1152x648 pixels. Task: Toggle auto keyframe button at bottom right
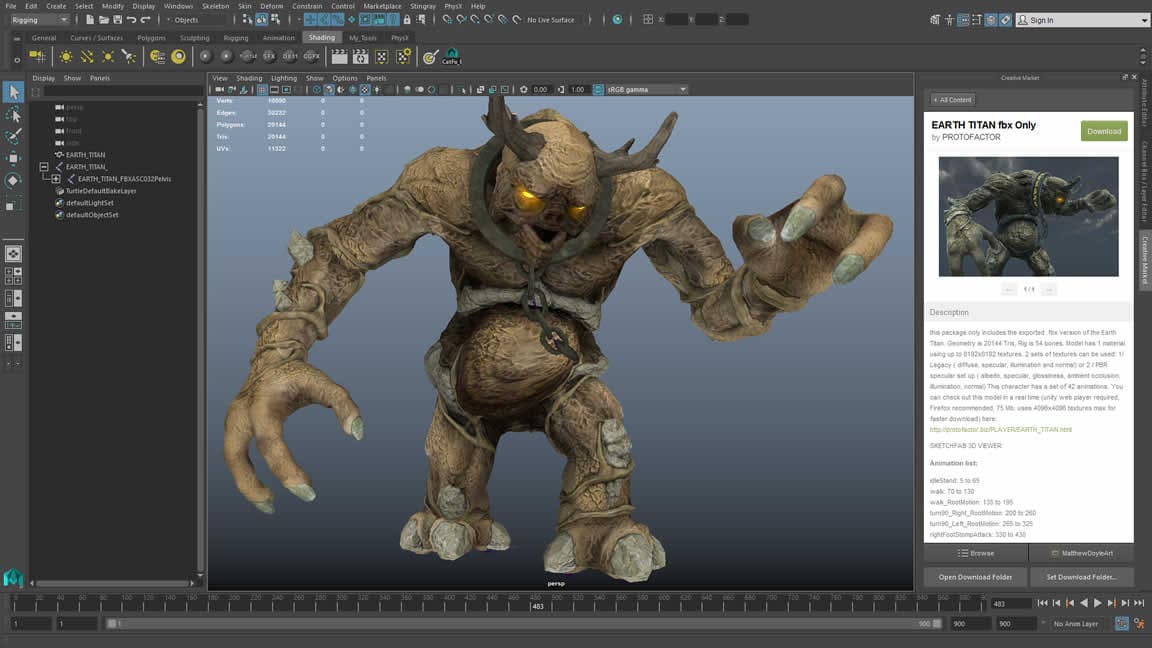tap(1121, 624)
